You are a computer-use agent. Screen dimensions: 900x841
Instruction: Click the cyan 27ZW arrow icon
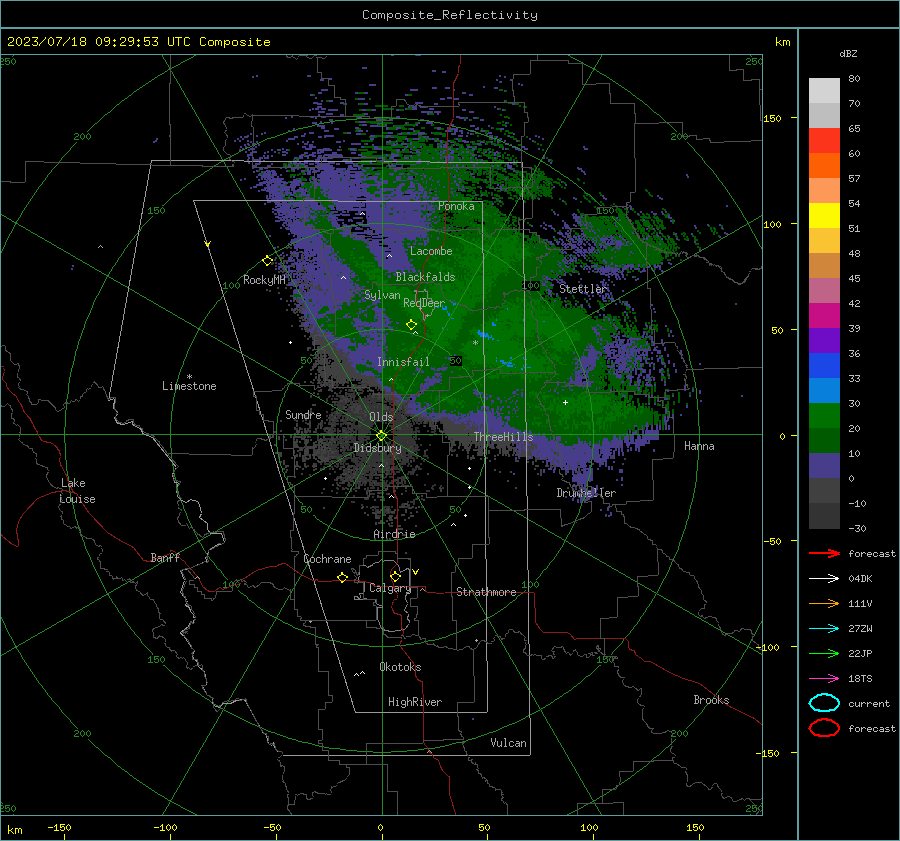tap(824, 628)
